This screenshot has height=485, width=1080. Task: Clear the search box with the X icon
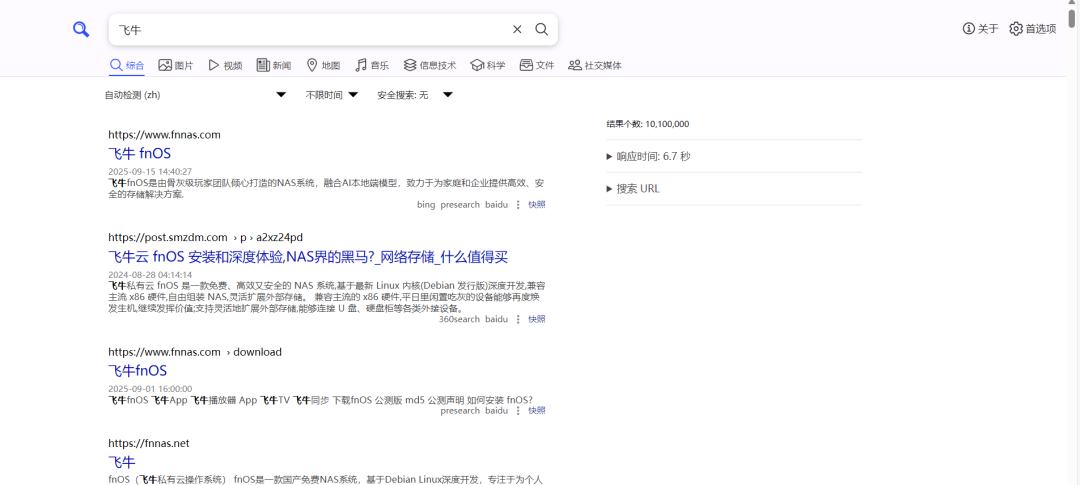click(517, 29)
